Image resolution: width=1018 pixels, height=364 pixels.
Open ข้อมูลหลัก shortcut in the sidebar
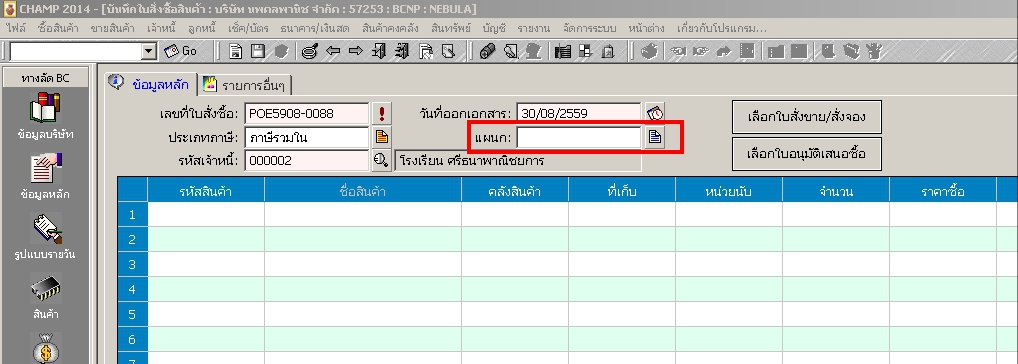(x=45, y=176)
